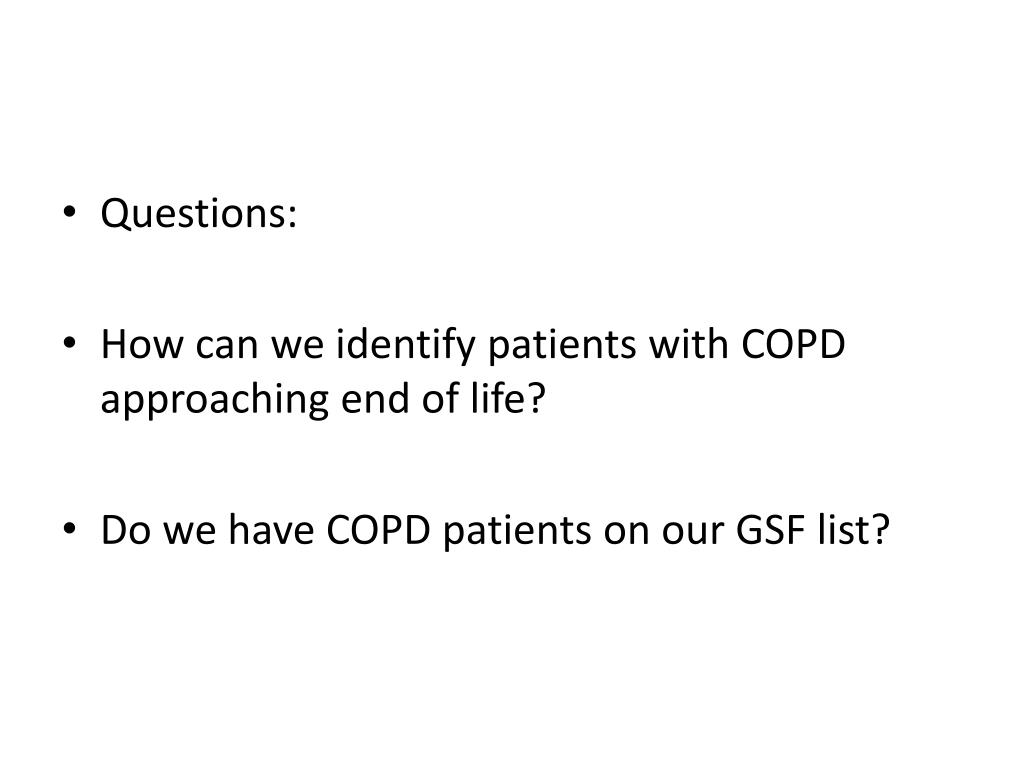Viewport: 1024px width, 768px height.
Task: Select "COPD" in the "Do we have" line
Action: point(378,529)
